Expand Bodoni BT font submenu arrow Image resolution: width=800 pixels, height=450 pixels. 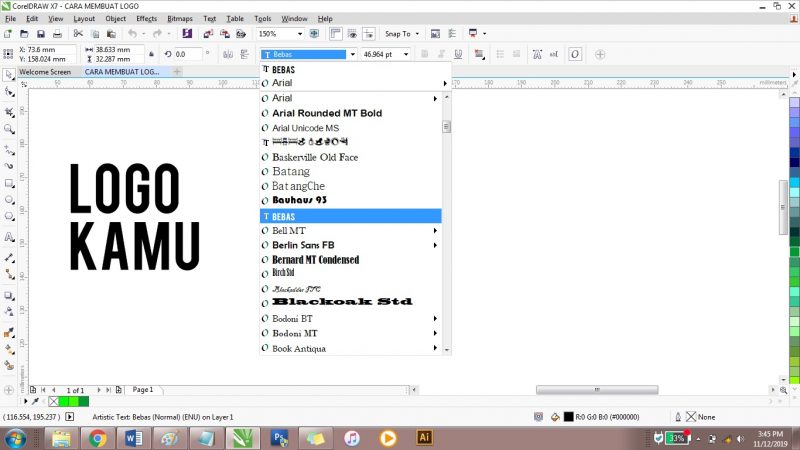click(435, 318)
